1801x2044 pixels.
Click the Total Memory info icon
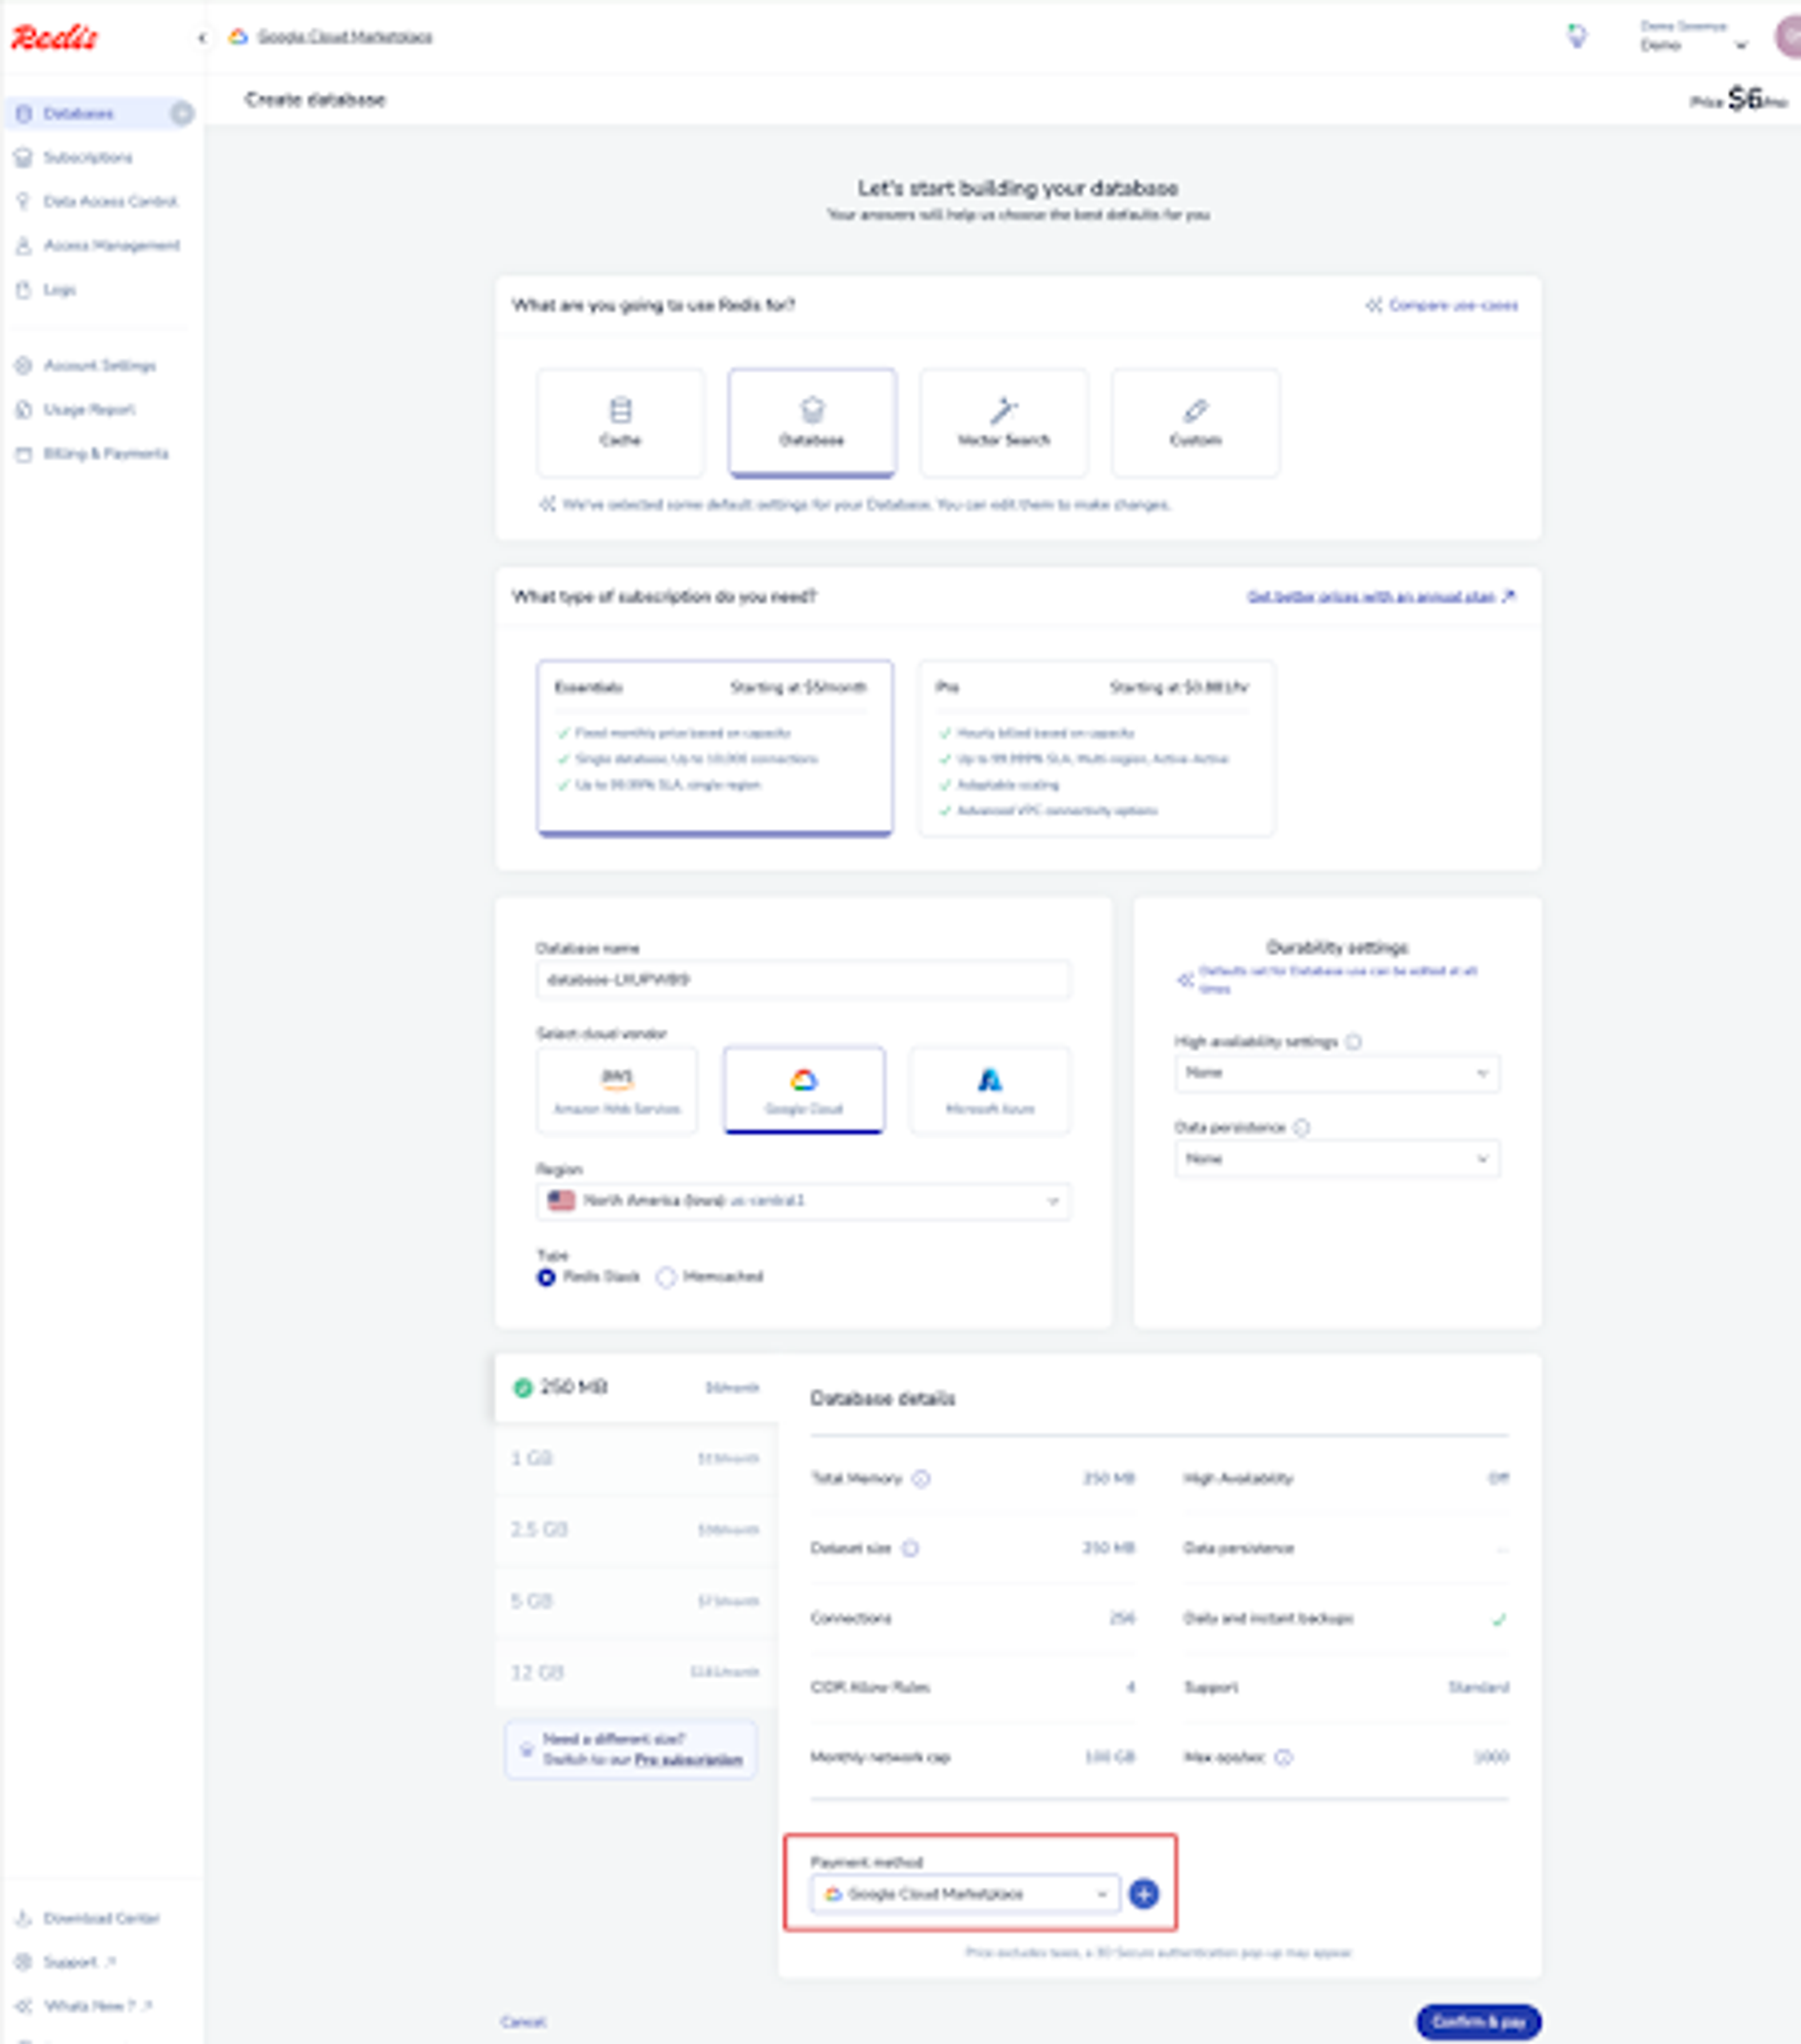tap(921, 1478)
